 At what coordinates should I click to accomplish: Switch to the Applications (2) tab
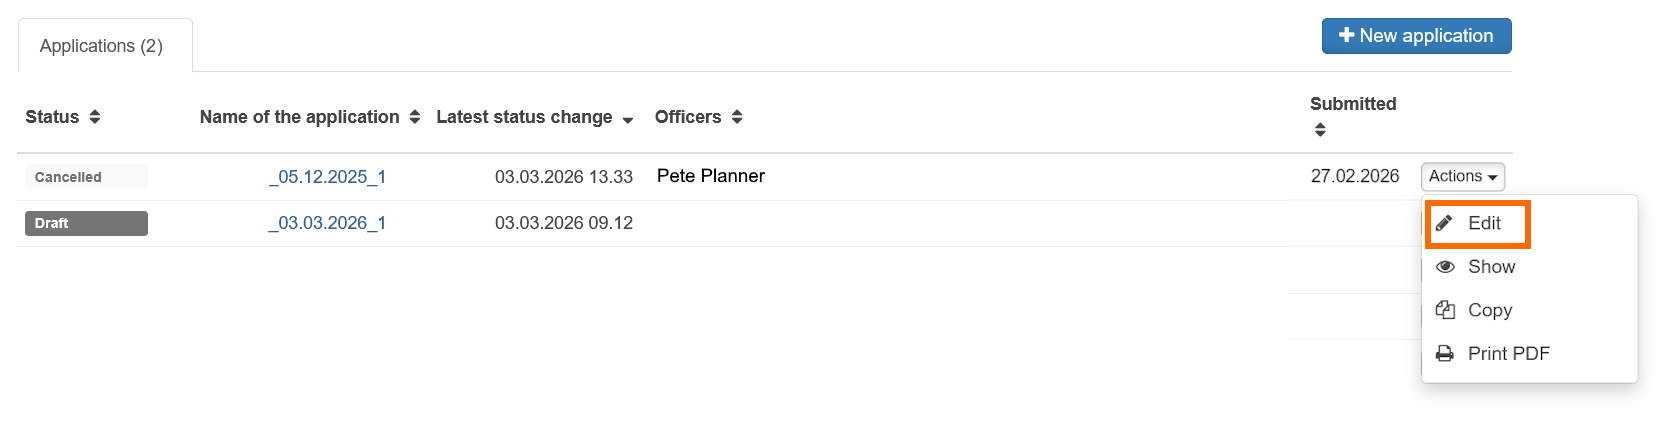pyautogui.click(x=101, y=46)
